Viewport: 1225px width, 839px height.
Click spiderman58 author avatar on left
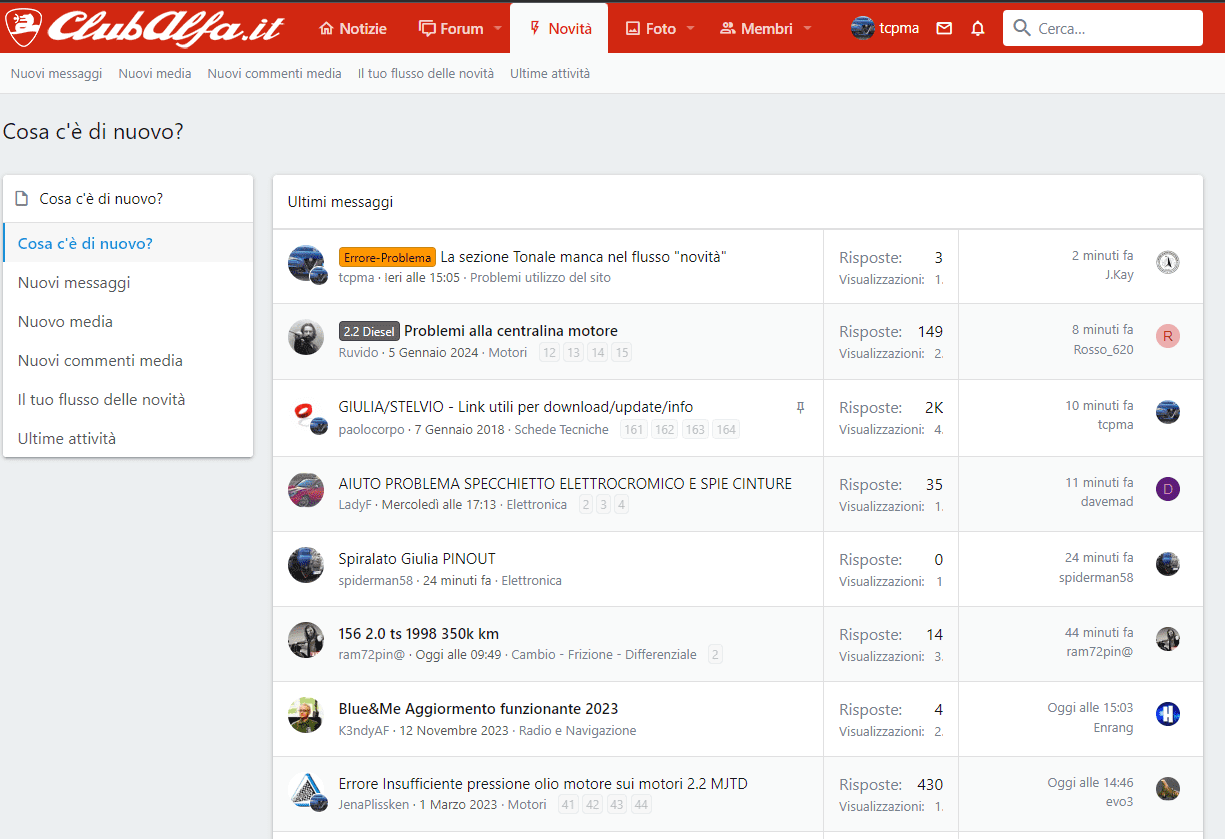306,565
